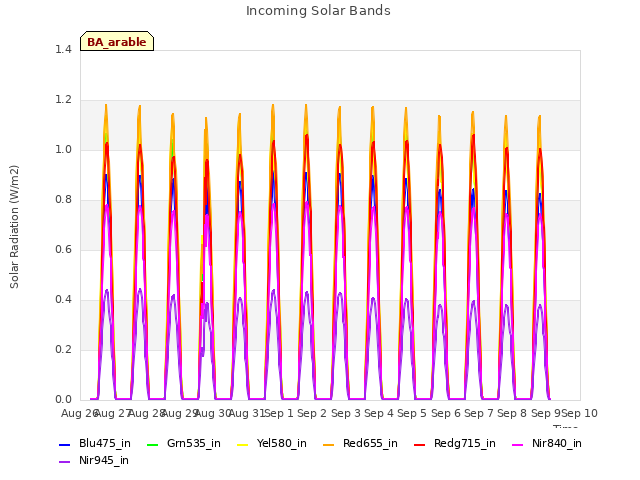
Task: Click the 0.2 y-axis tick label
Action: click(x=63, y=349)
